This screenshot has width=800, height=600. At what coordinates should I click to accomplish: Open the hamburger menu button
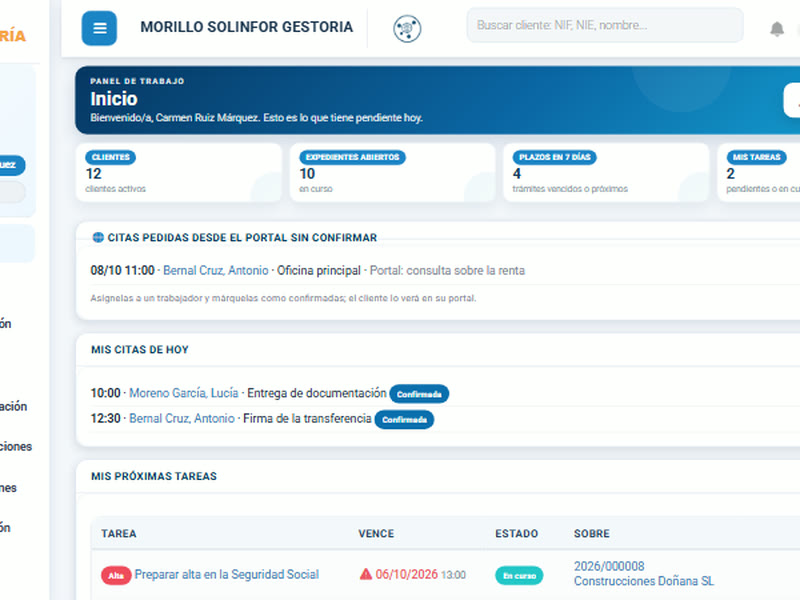pyautogui.click(x=99, y=28)
